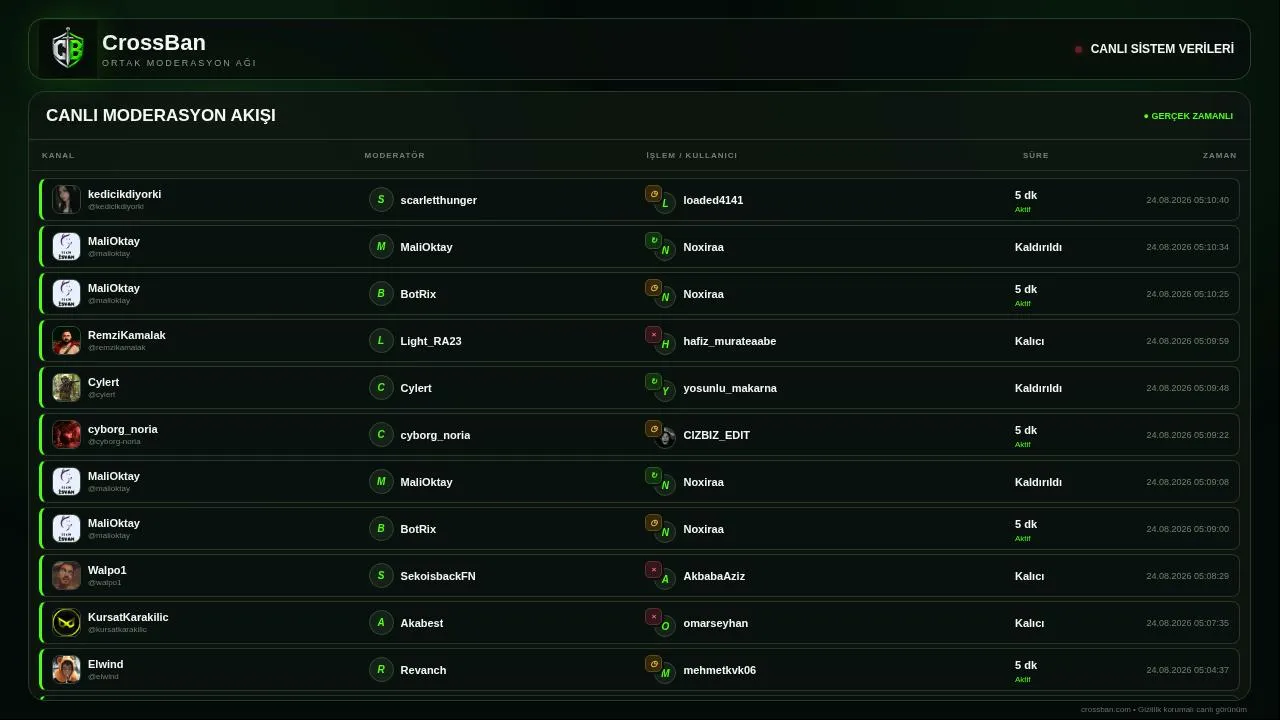Click unban icon beside yosunlu_makarna
Screen dimensions: 1280x720
(653, 382)
